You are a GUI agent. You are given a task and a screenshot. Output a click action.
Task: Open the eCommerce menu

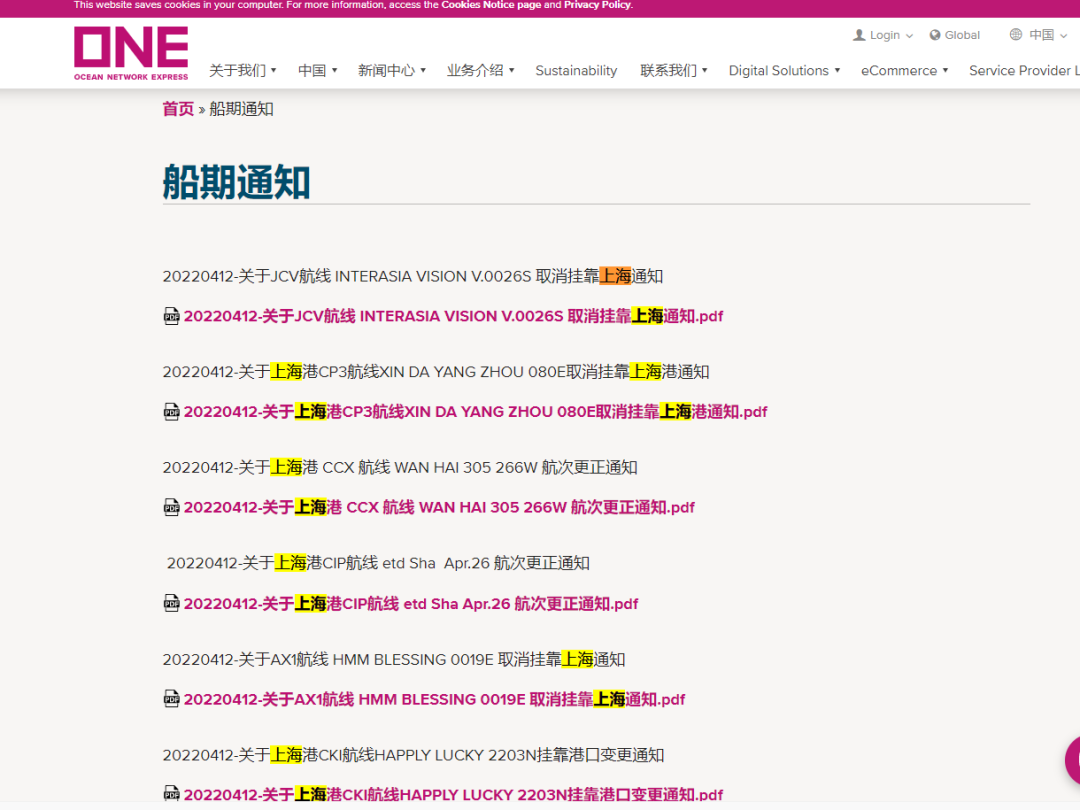(905, 71)
